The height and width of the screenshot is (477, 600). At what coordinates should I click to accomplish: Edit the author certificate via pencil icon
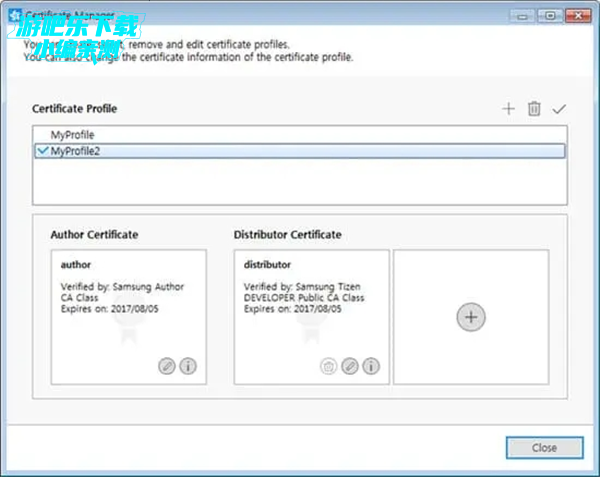(167, 366)
